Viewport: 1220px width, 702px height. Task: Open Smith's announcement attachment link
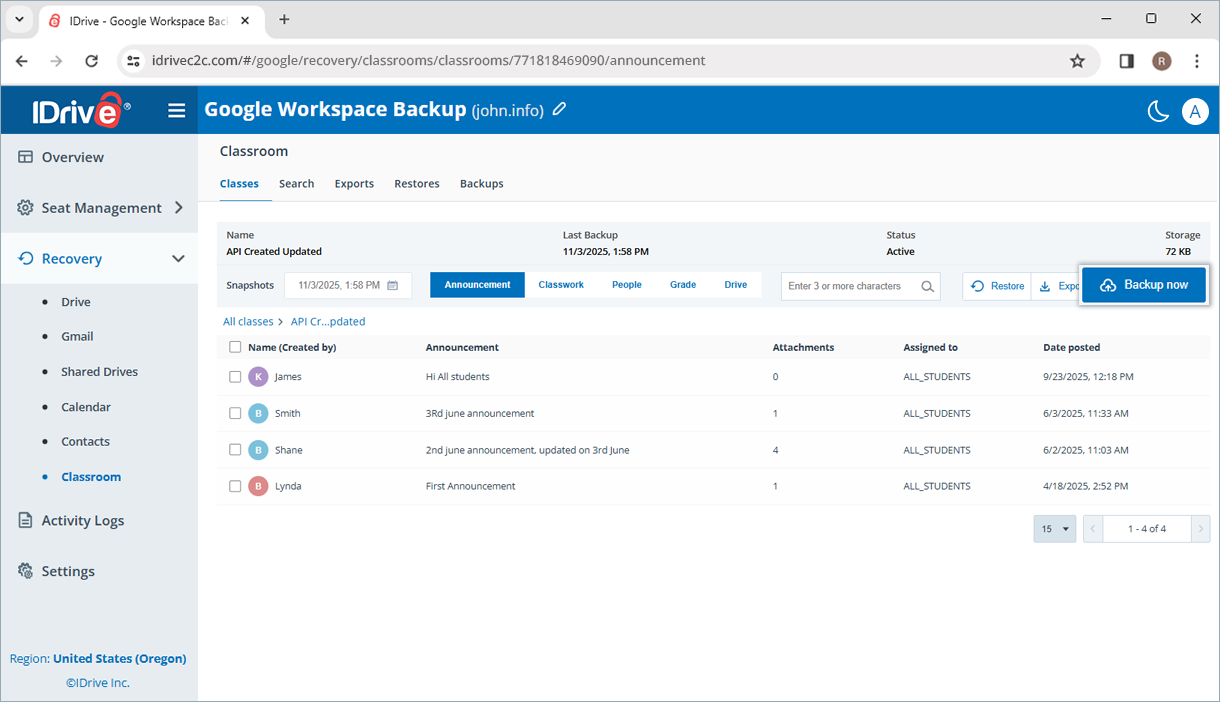pyautogui.click(x=775, y=413)
